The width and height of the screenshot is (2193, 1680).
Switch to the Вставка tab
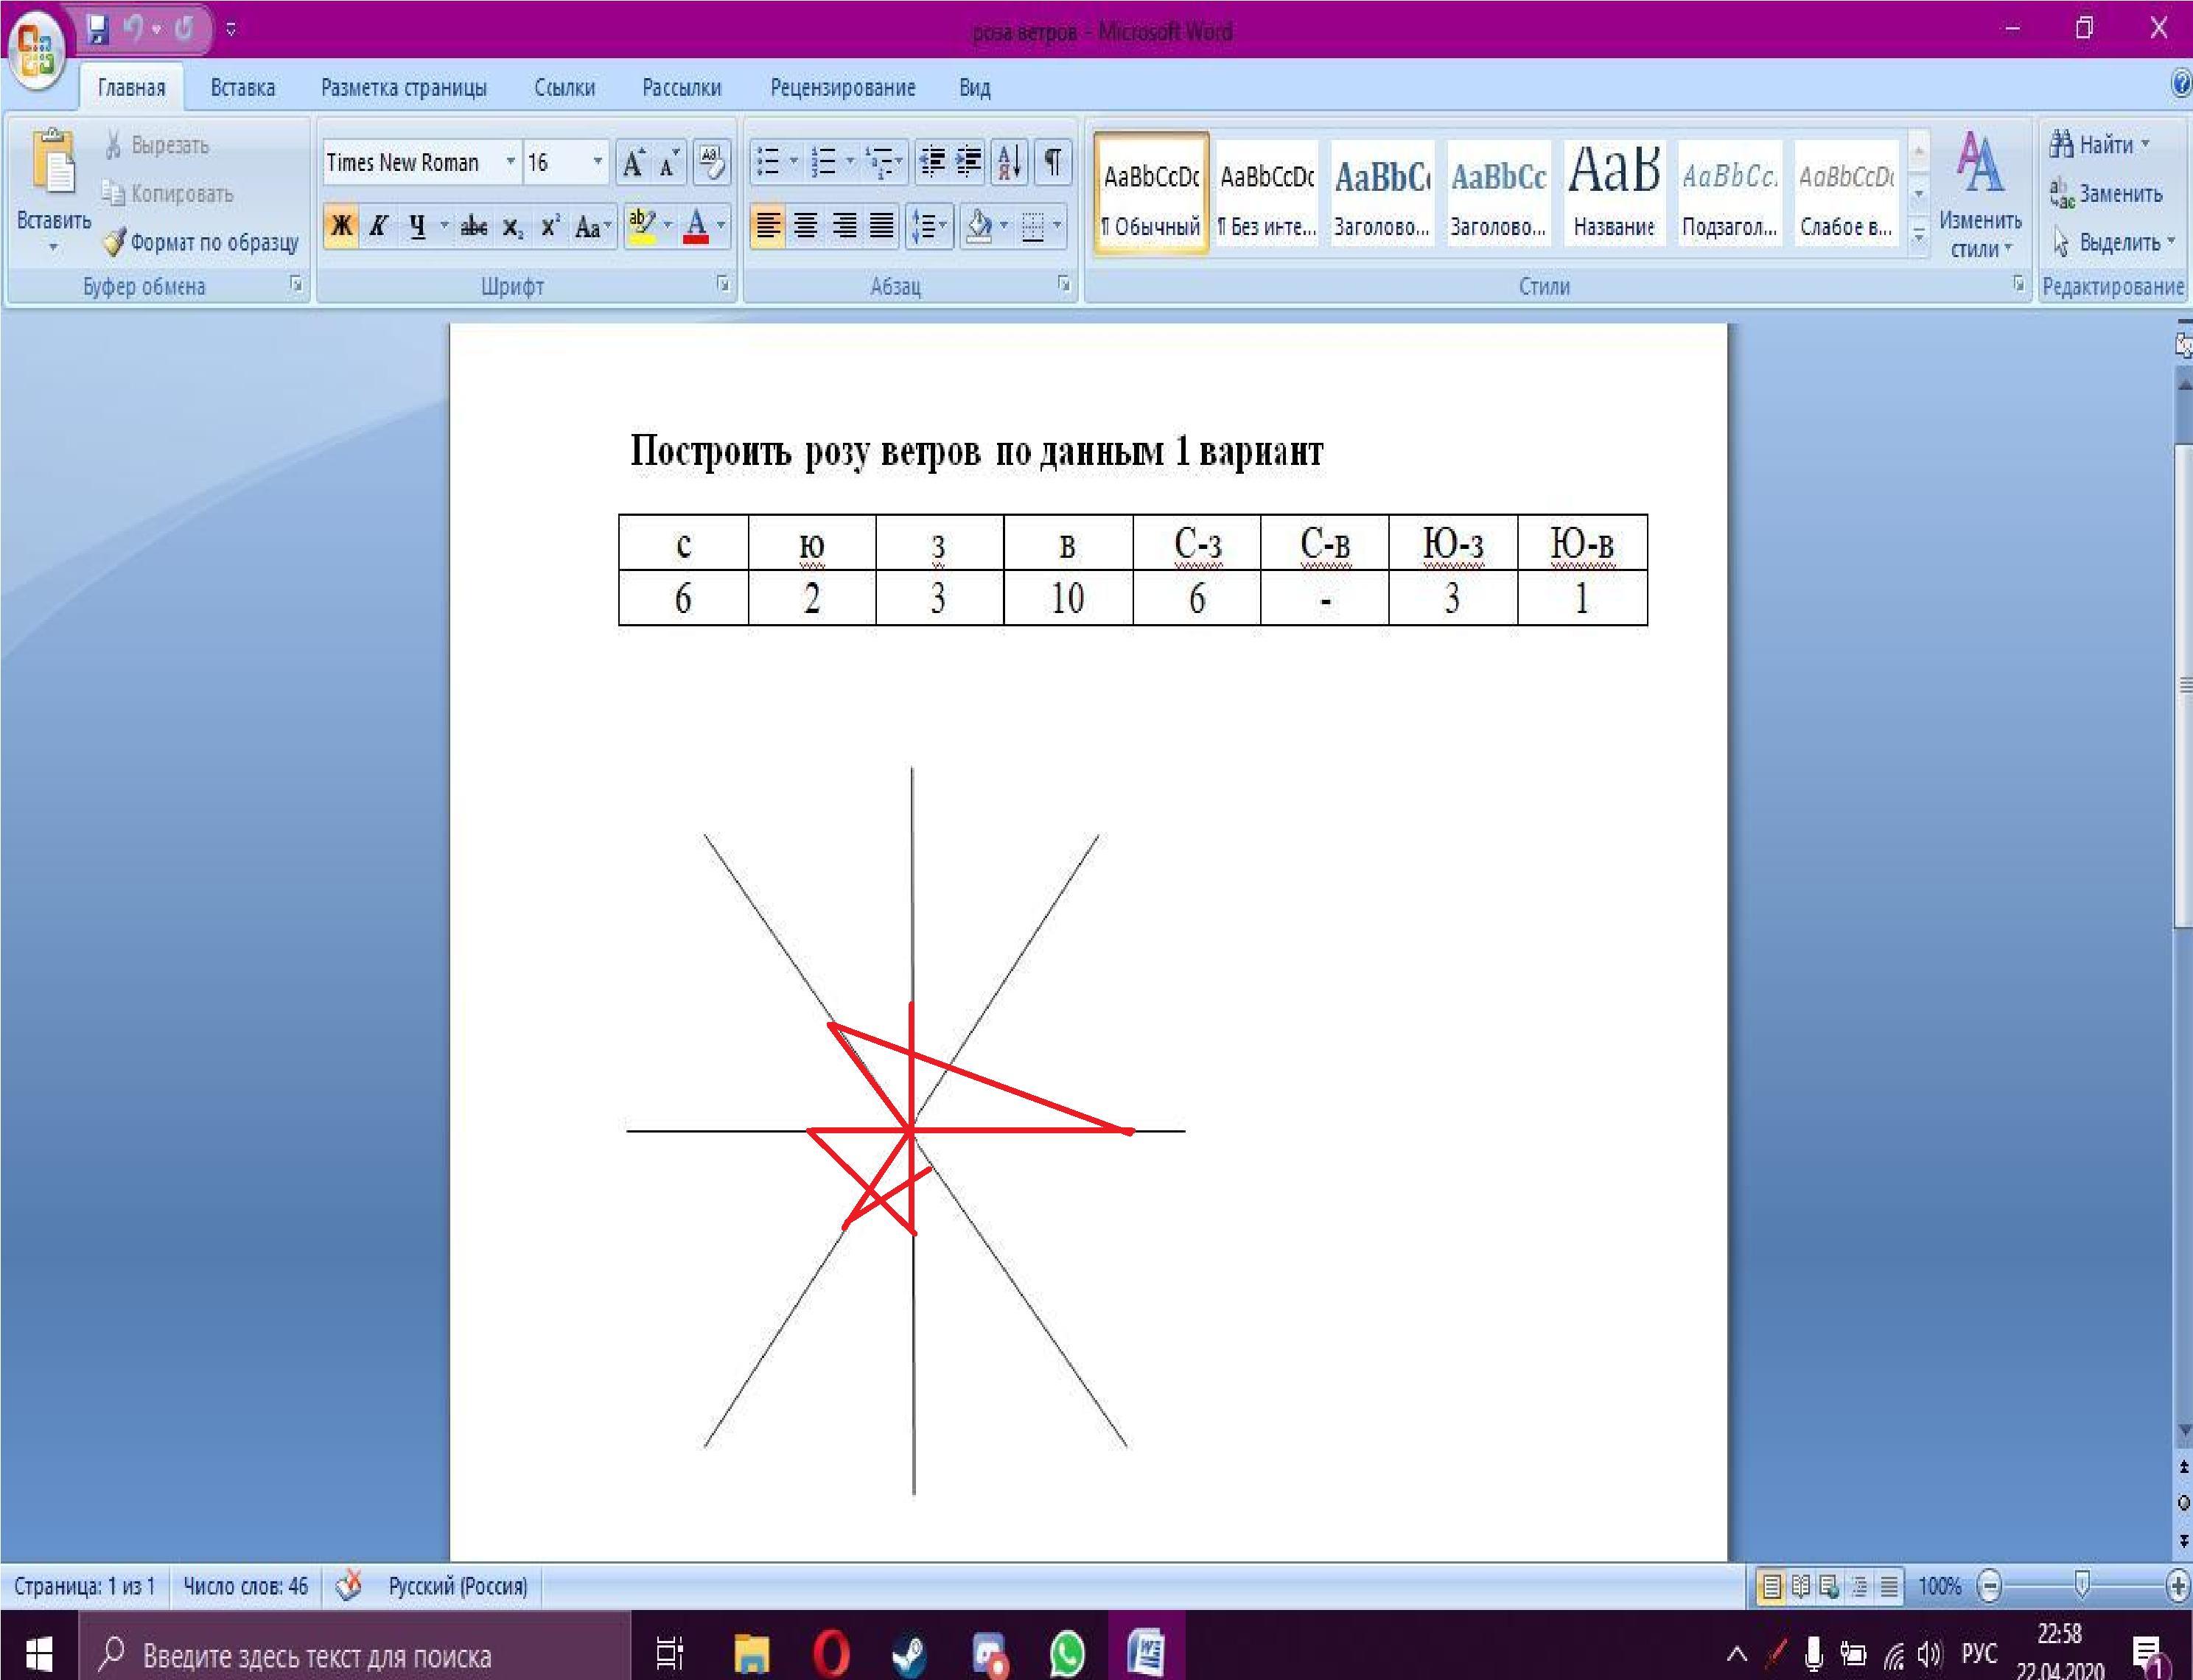[x=242, y=88]
